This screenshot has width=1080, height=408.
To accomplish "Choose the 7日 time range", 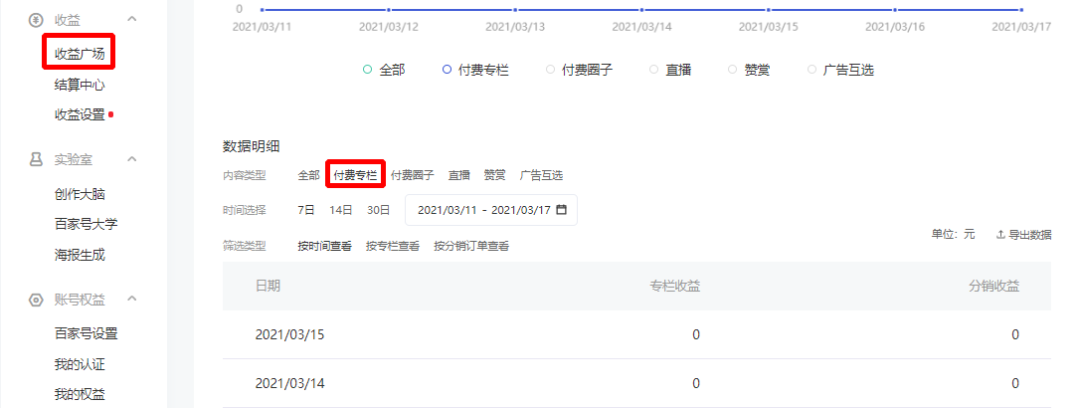I will coord(307,210).
